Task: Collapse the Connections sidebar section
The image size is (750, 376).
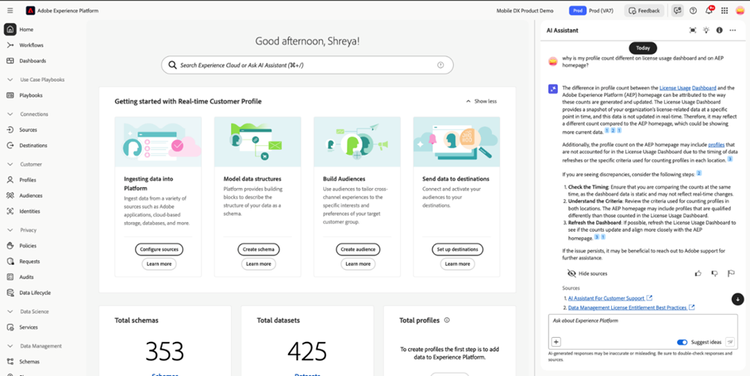Action: (10, 114)
